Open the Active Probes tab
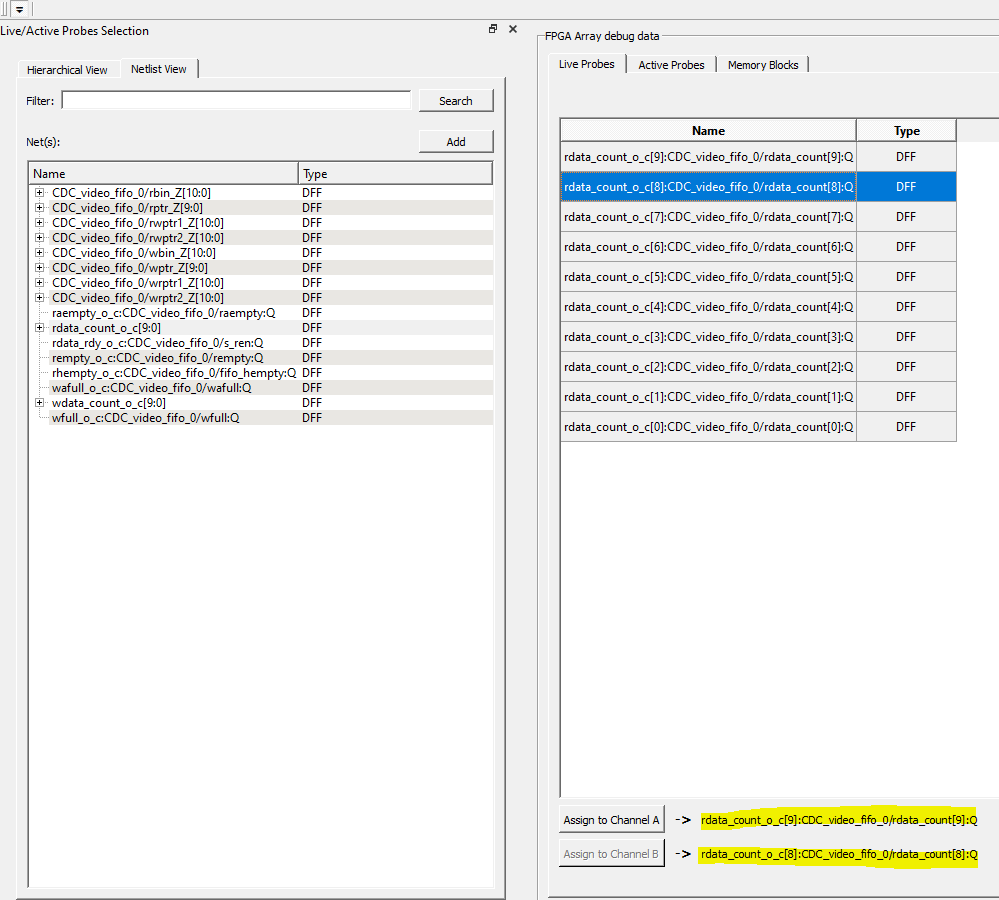The height and width of the screenshot is (900, 999). [671, 65]
